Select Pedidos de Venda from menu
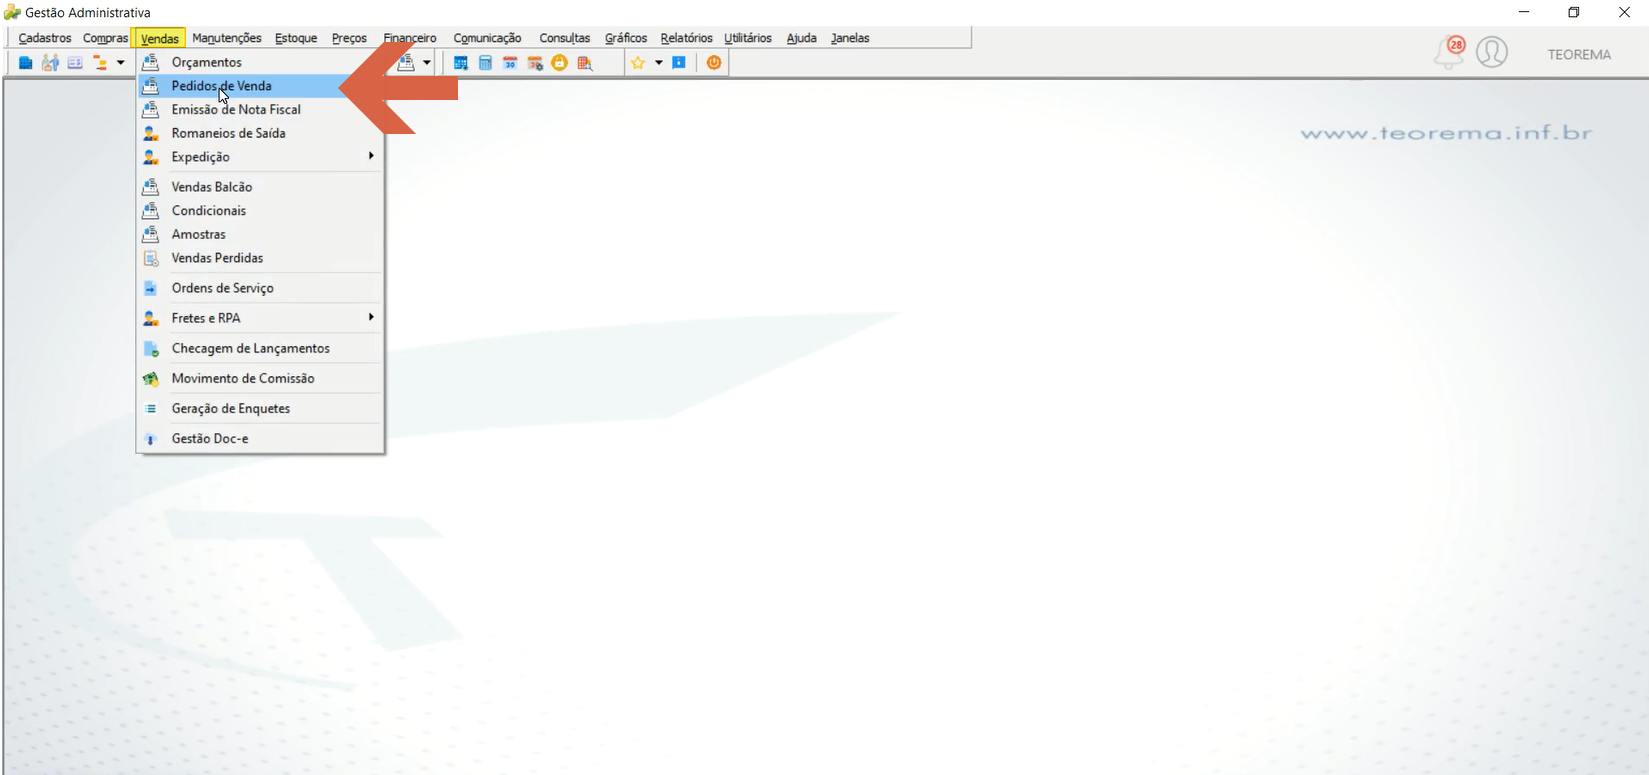 coord(261,86)
